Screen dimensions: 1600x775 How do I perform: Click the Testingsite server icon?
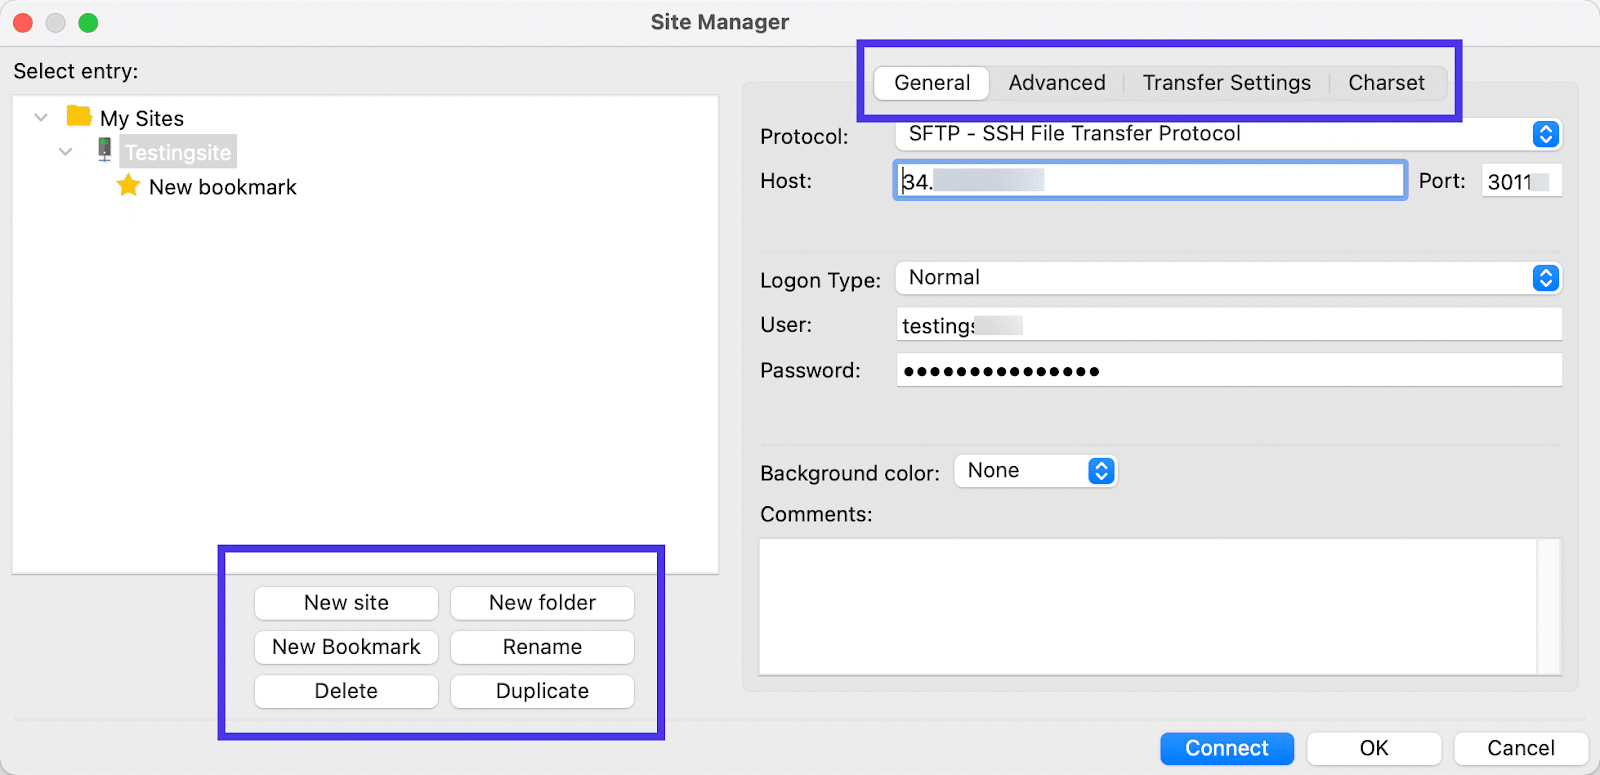click(x=104, y=150)
